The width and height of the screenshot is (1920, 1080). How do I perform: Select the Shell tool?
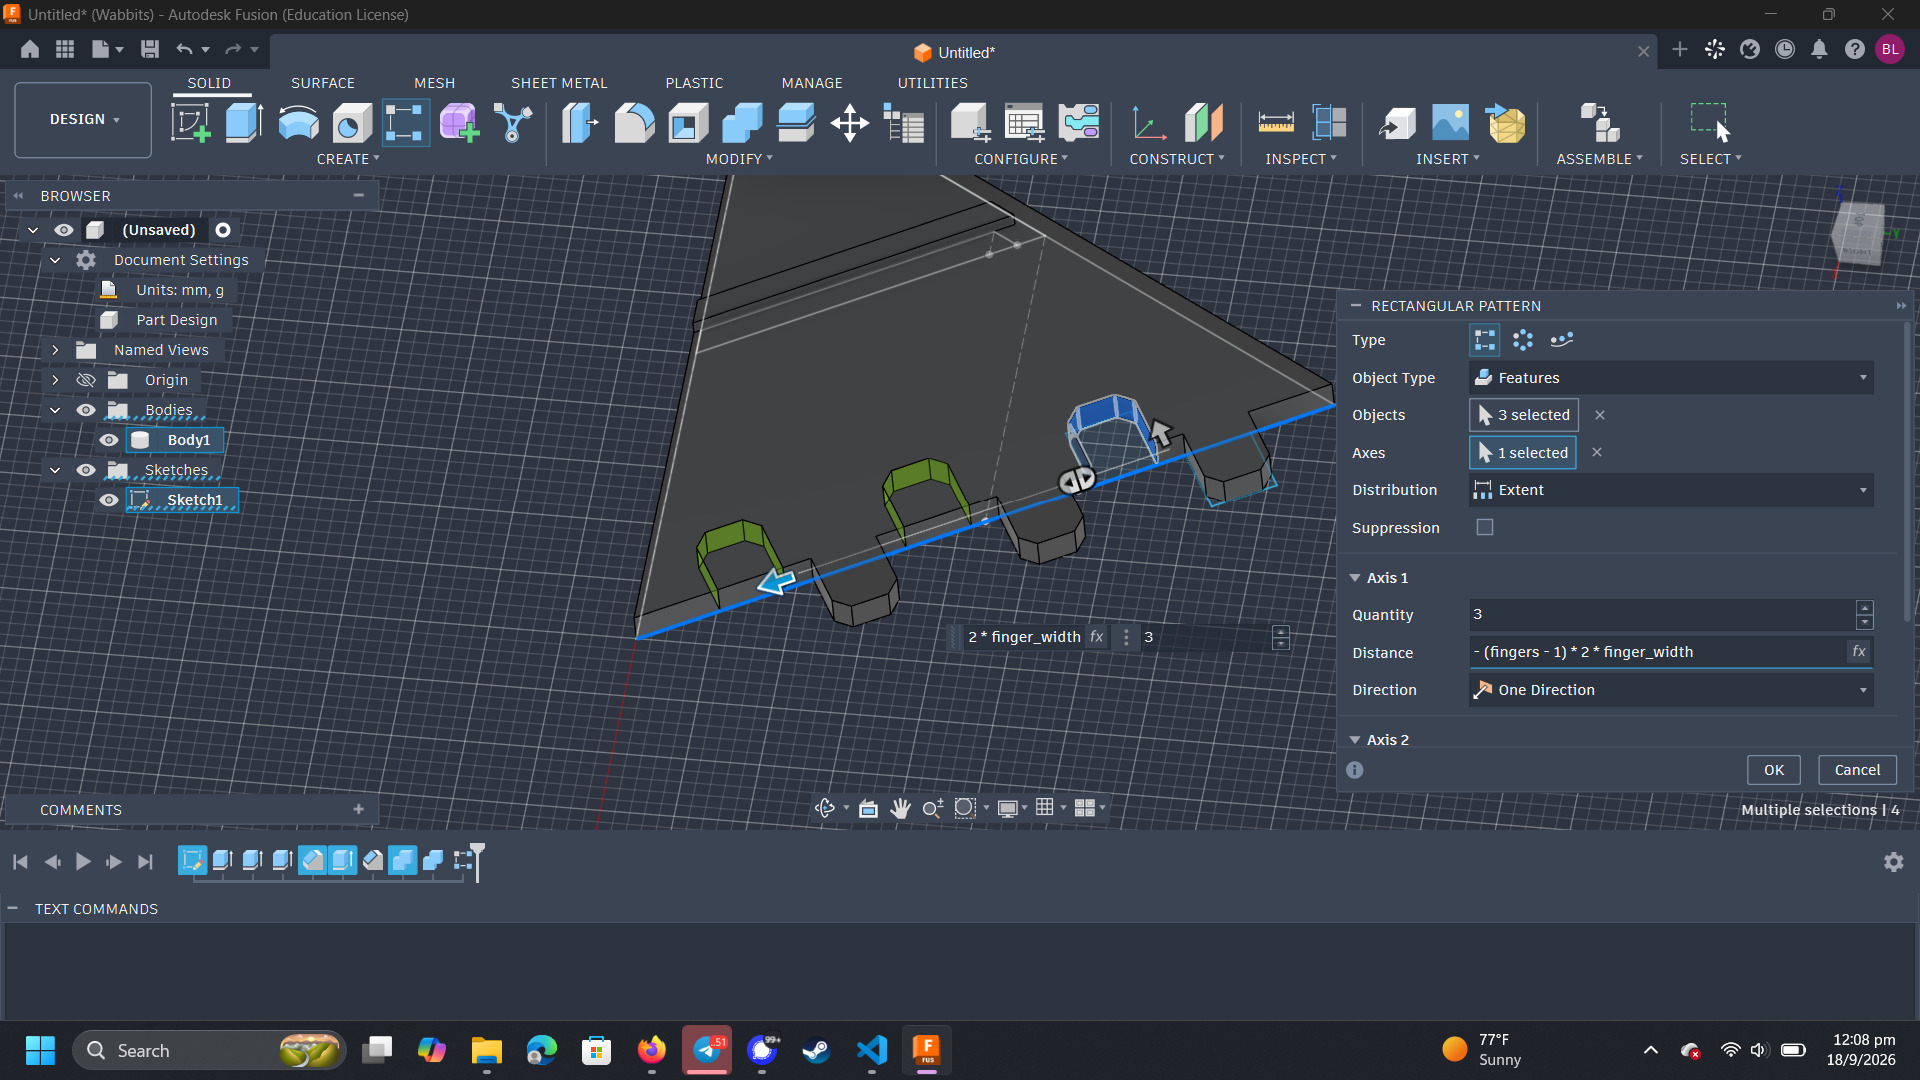pos(688,123)
